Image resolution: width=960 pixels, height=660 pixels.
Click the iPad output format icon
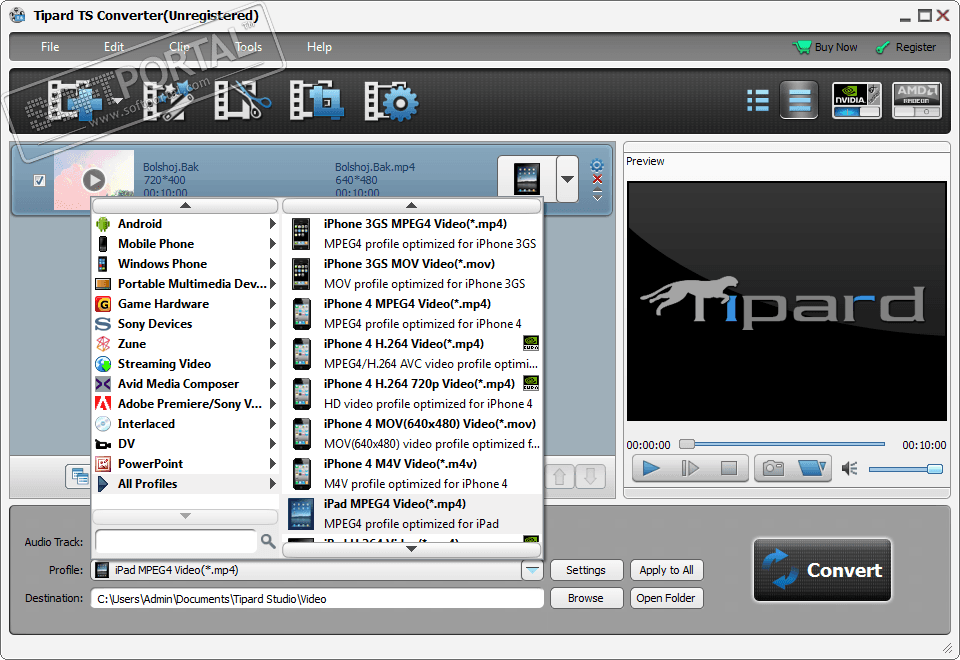pyautogui.click(x=527, y=179)
